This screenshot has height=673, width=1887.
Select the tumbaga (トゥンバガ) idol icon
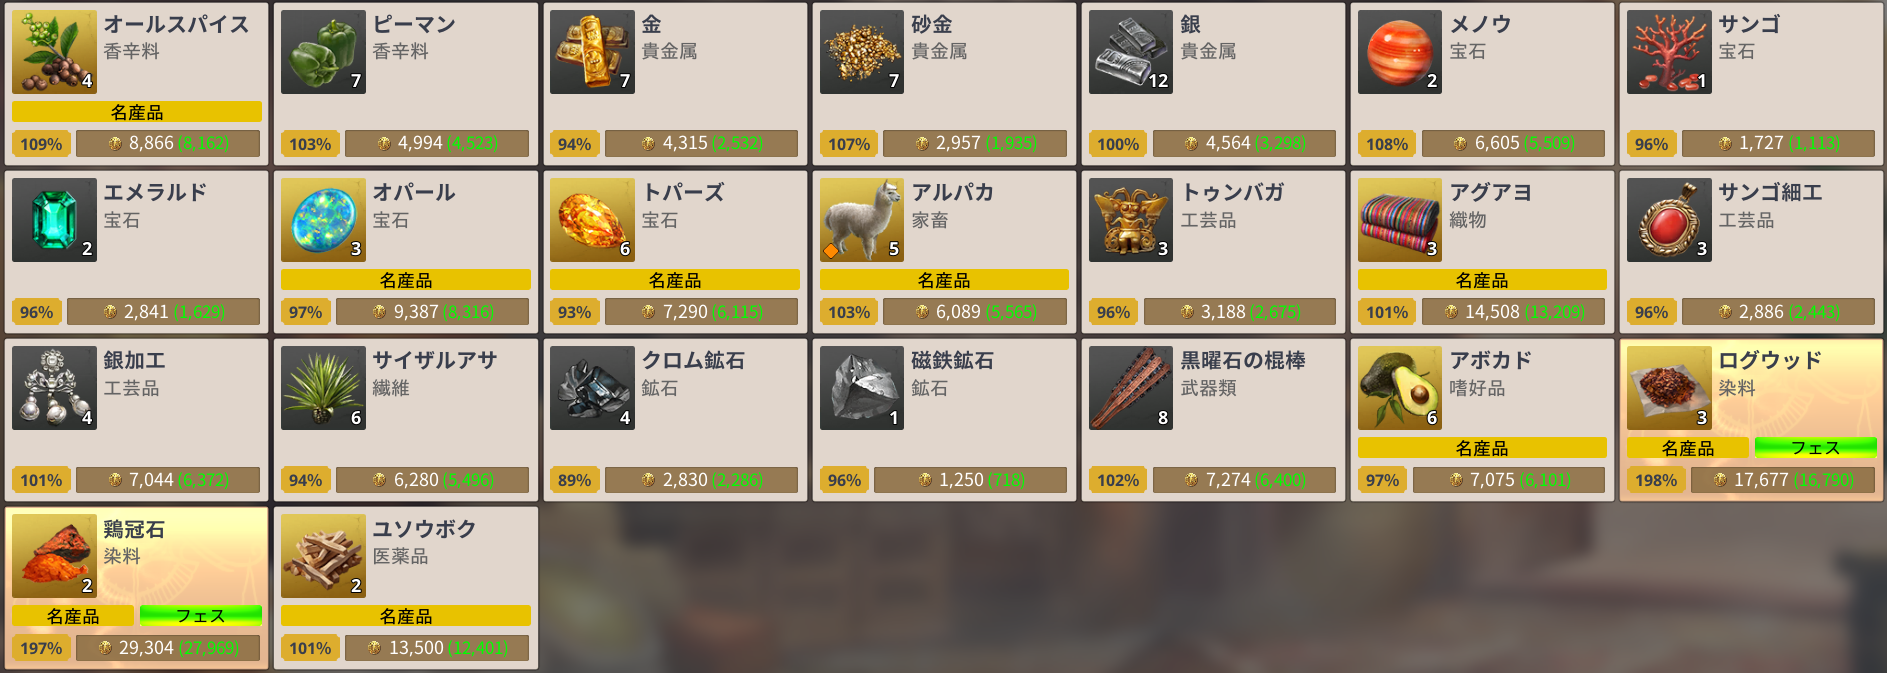pos(1131,220)
